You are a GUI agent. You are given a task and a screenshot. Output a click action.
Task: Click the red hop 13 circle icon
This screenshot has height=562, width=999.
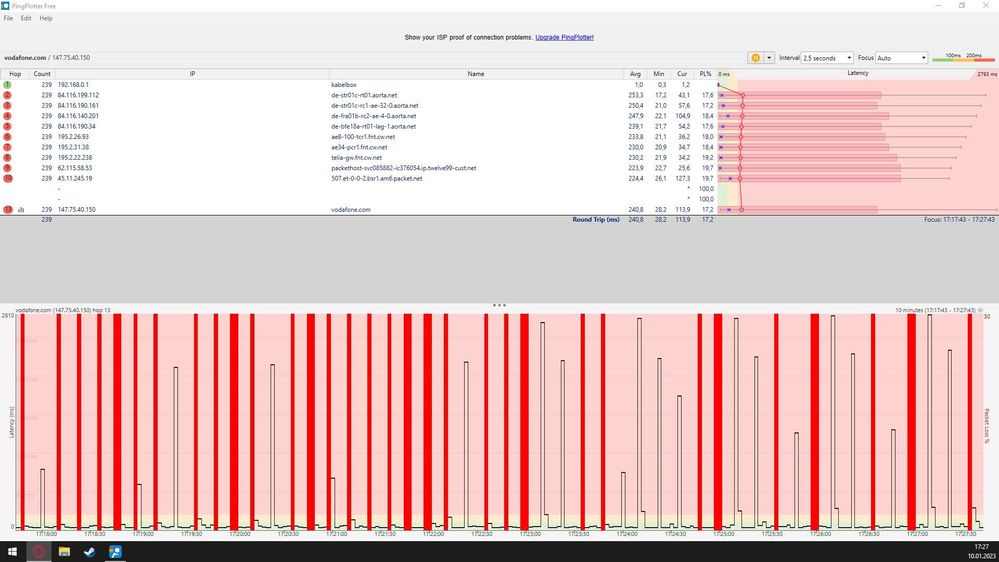[8, 209]
